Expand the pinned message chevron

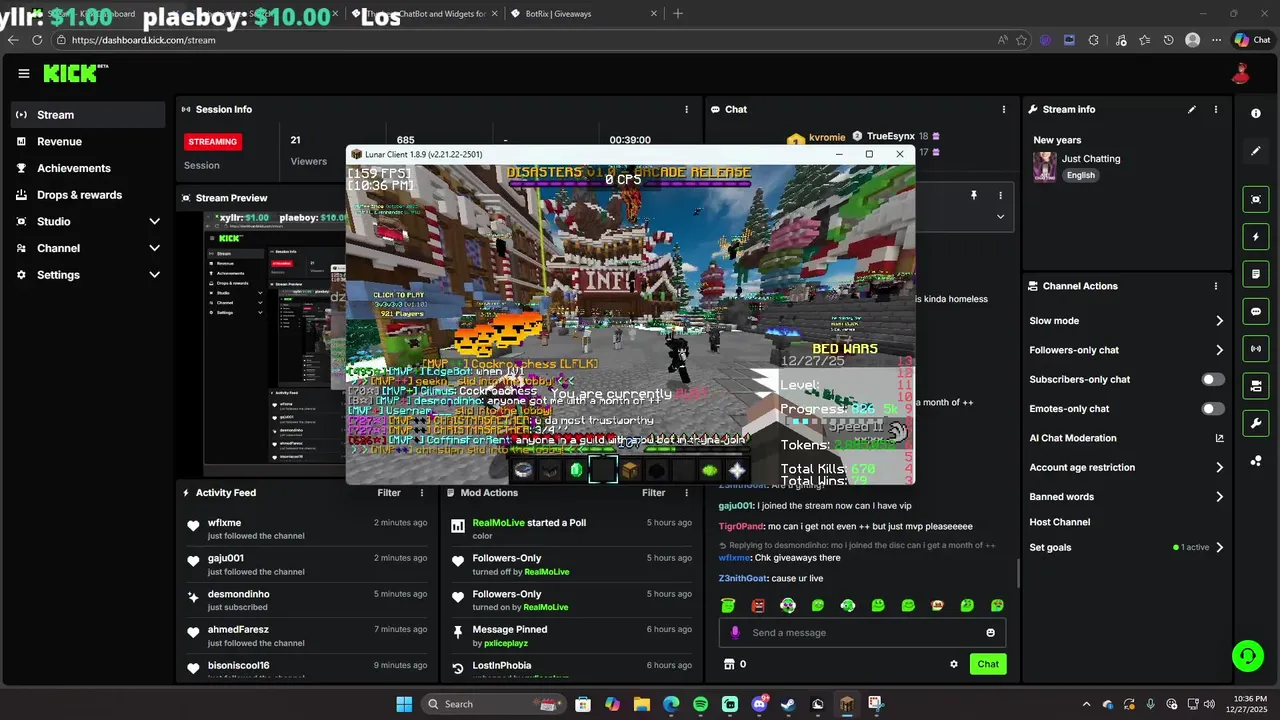pyautogui.click(x=1000, y=216)
